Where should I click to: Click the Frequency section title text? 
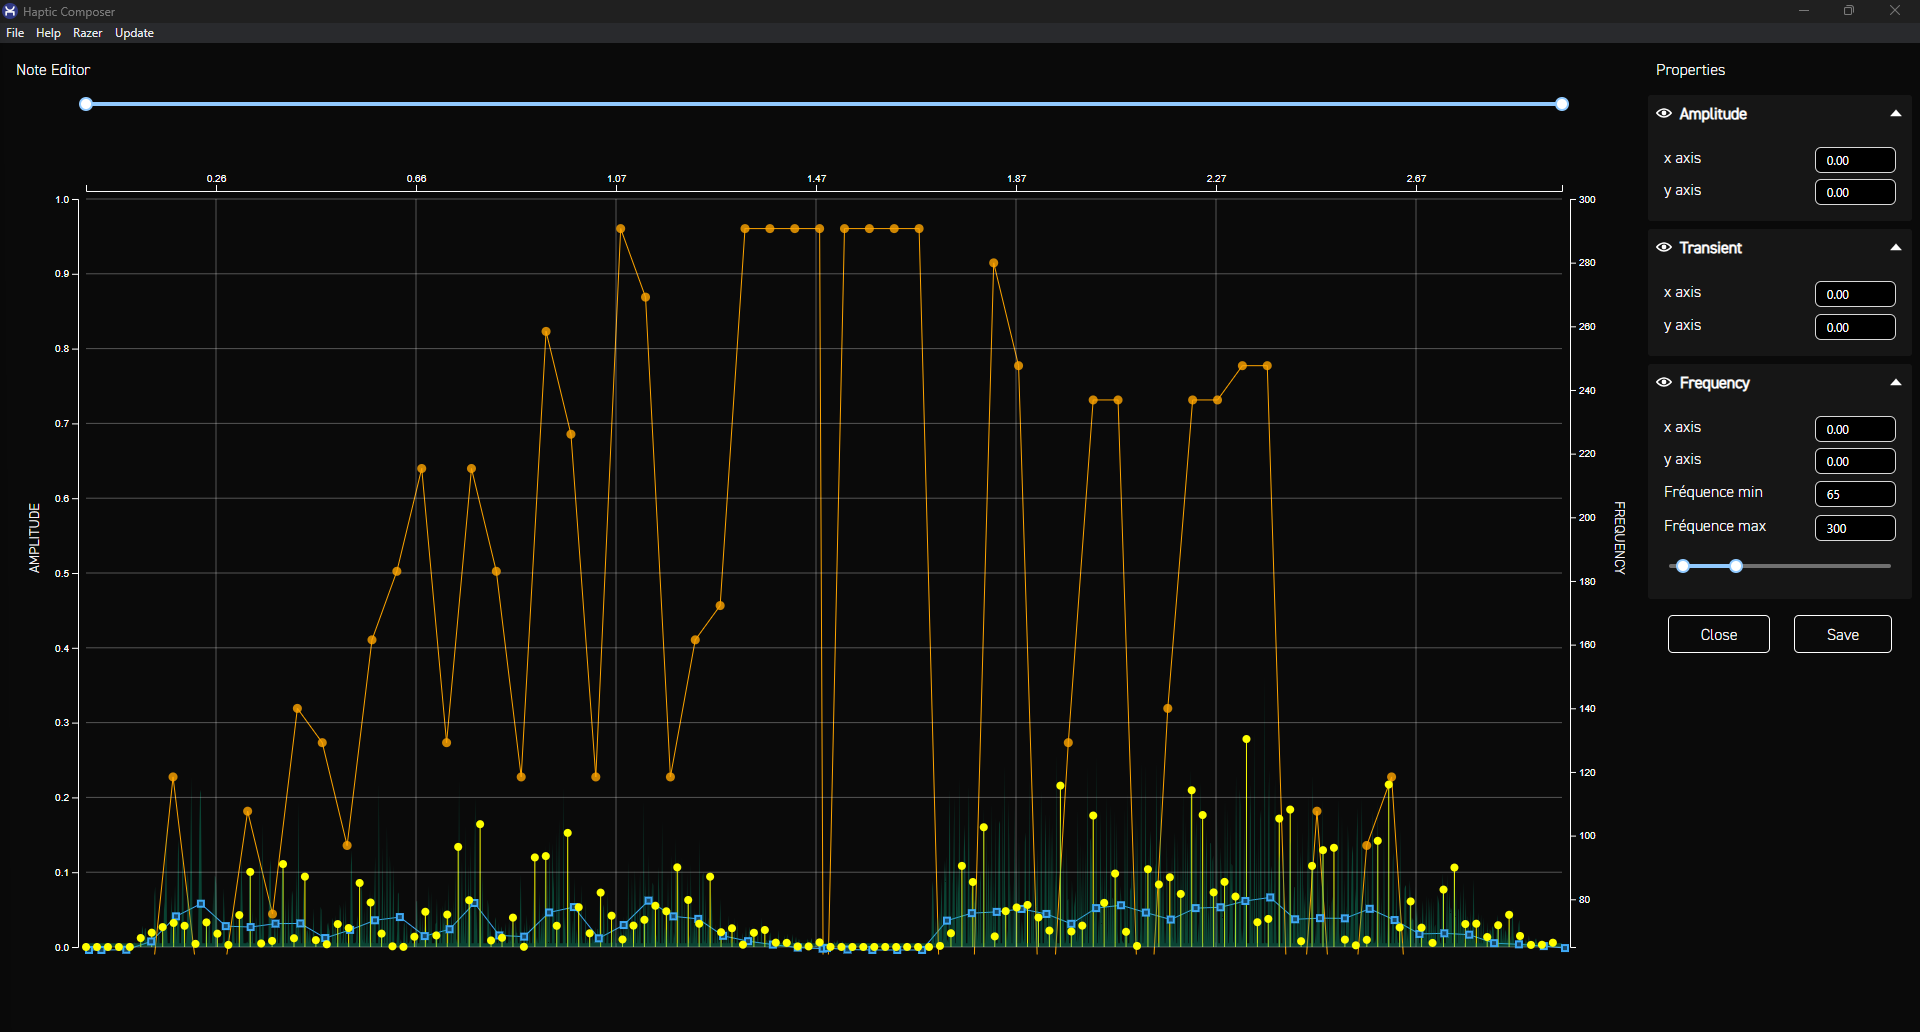tap(1714, 383)
